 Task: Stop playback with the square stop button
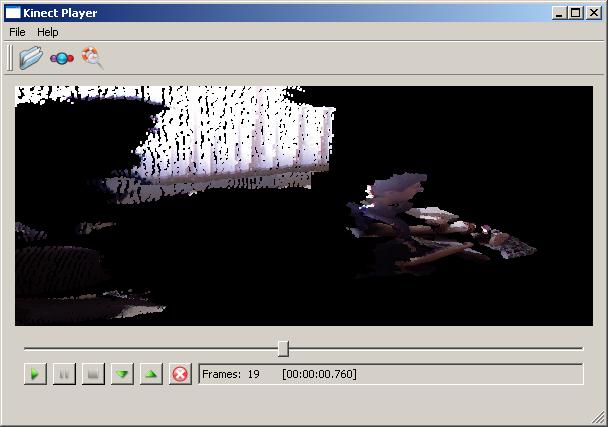[x=93, y=374]
